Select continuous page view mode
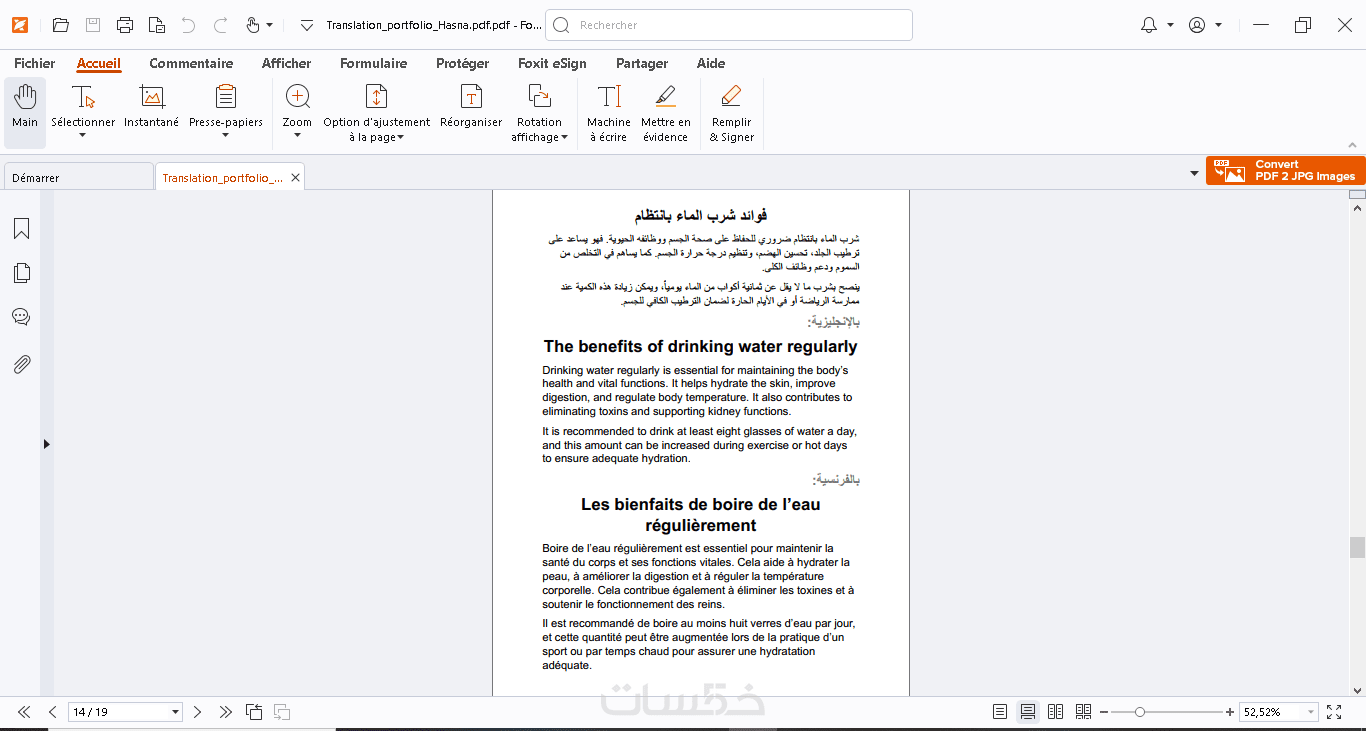The image size is (1366, 731). 1027,712
